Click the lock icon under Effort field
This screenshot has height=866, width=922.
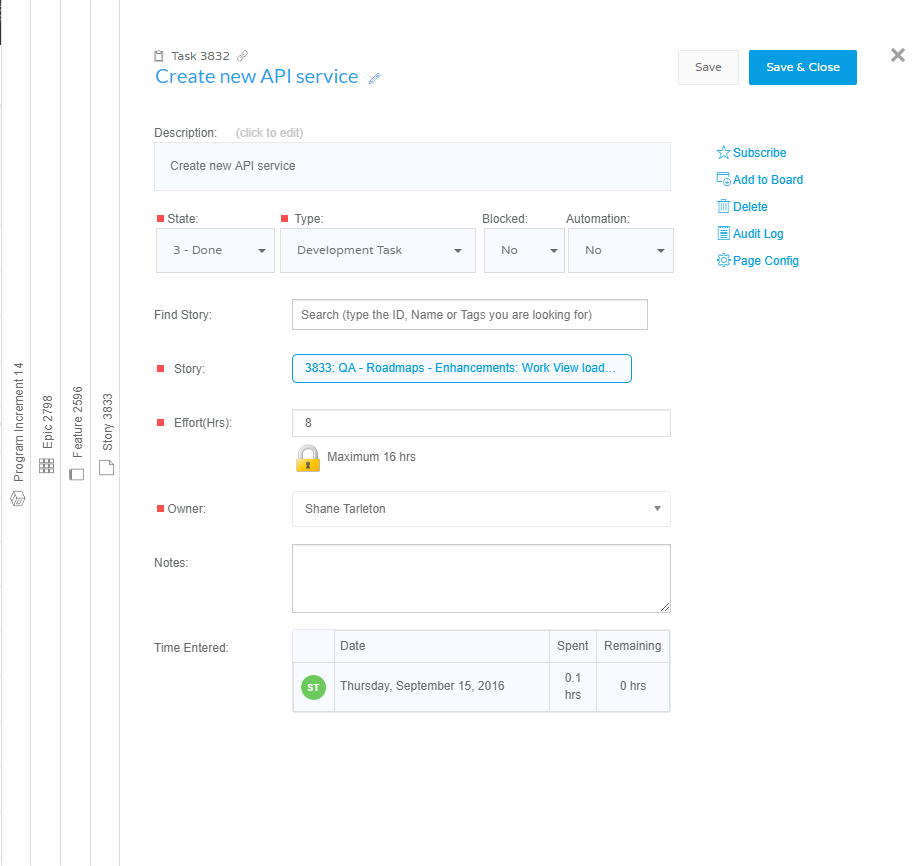tap(307, 458)
